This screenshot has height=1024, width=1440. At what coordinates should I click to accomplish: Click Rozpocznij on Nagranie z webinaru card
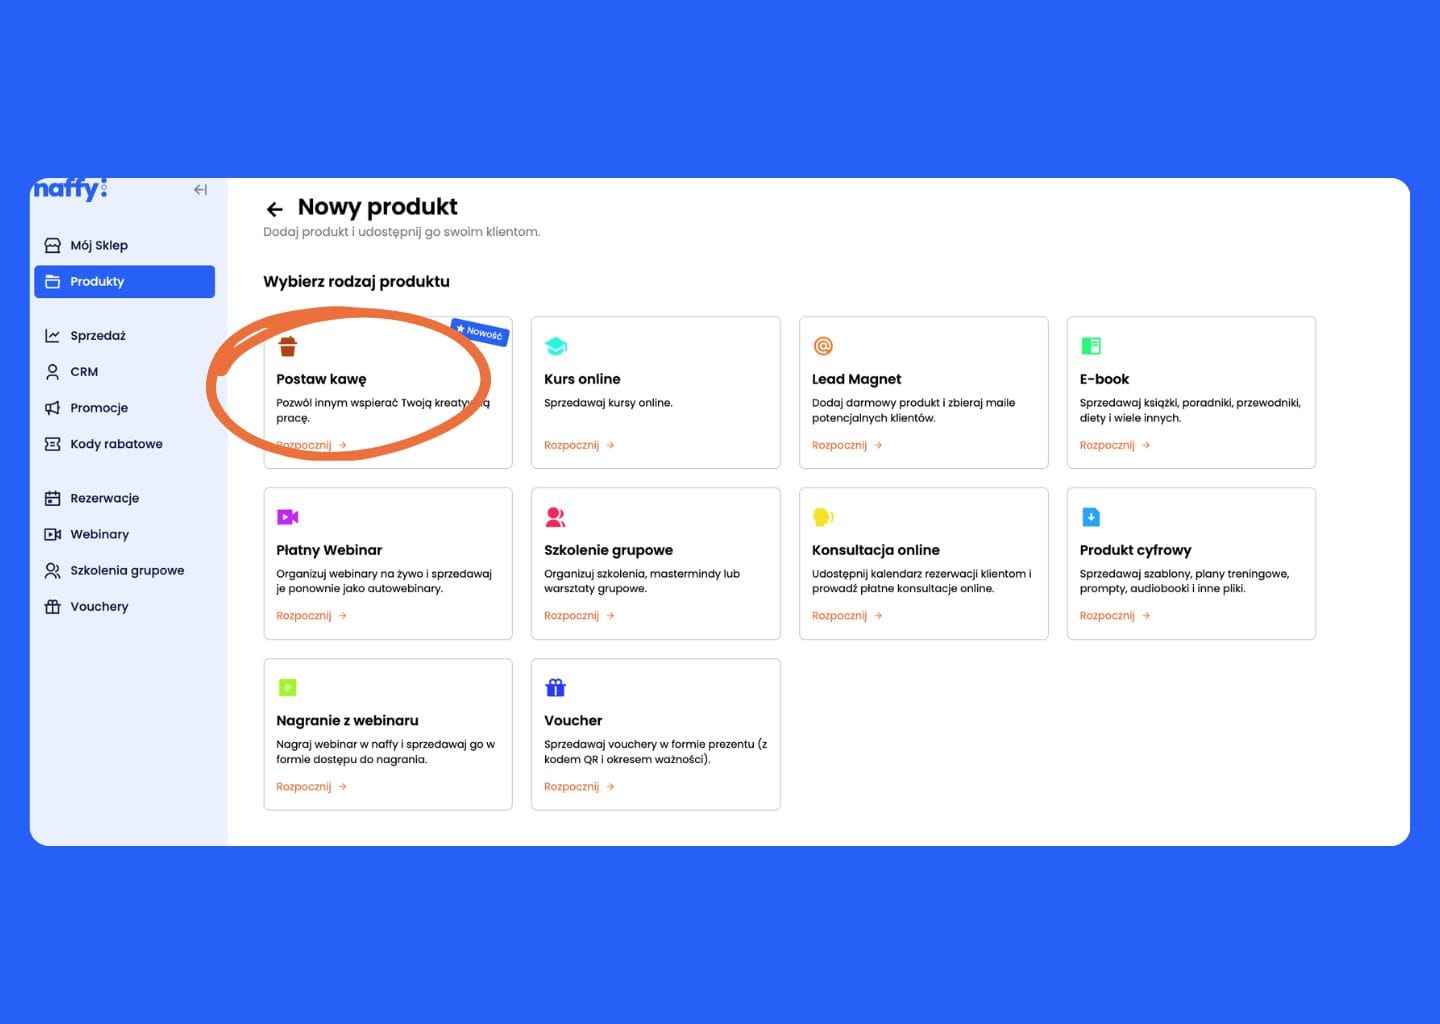(311, 787)
